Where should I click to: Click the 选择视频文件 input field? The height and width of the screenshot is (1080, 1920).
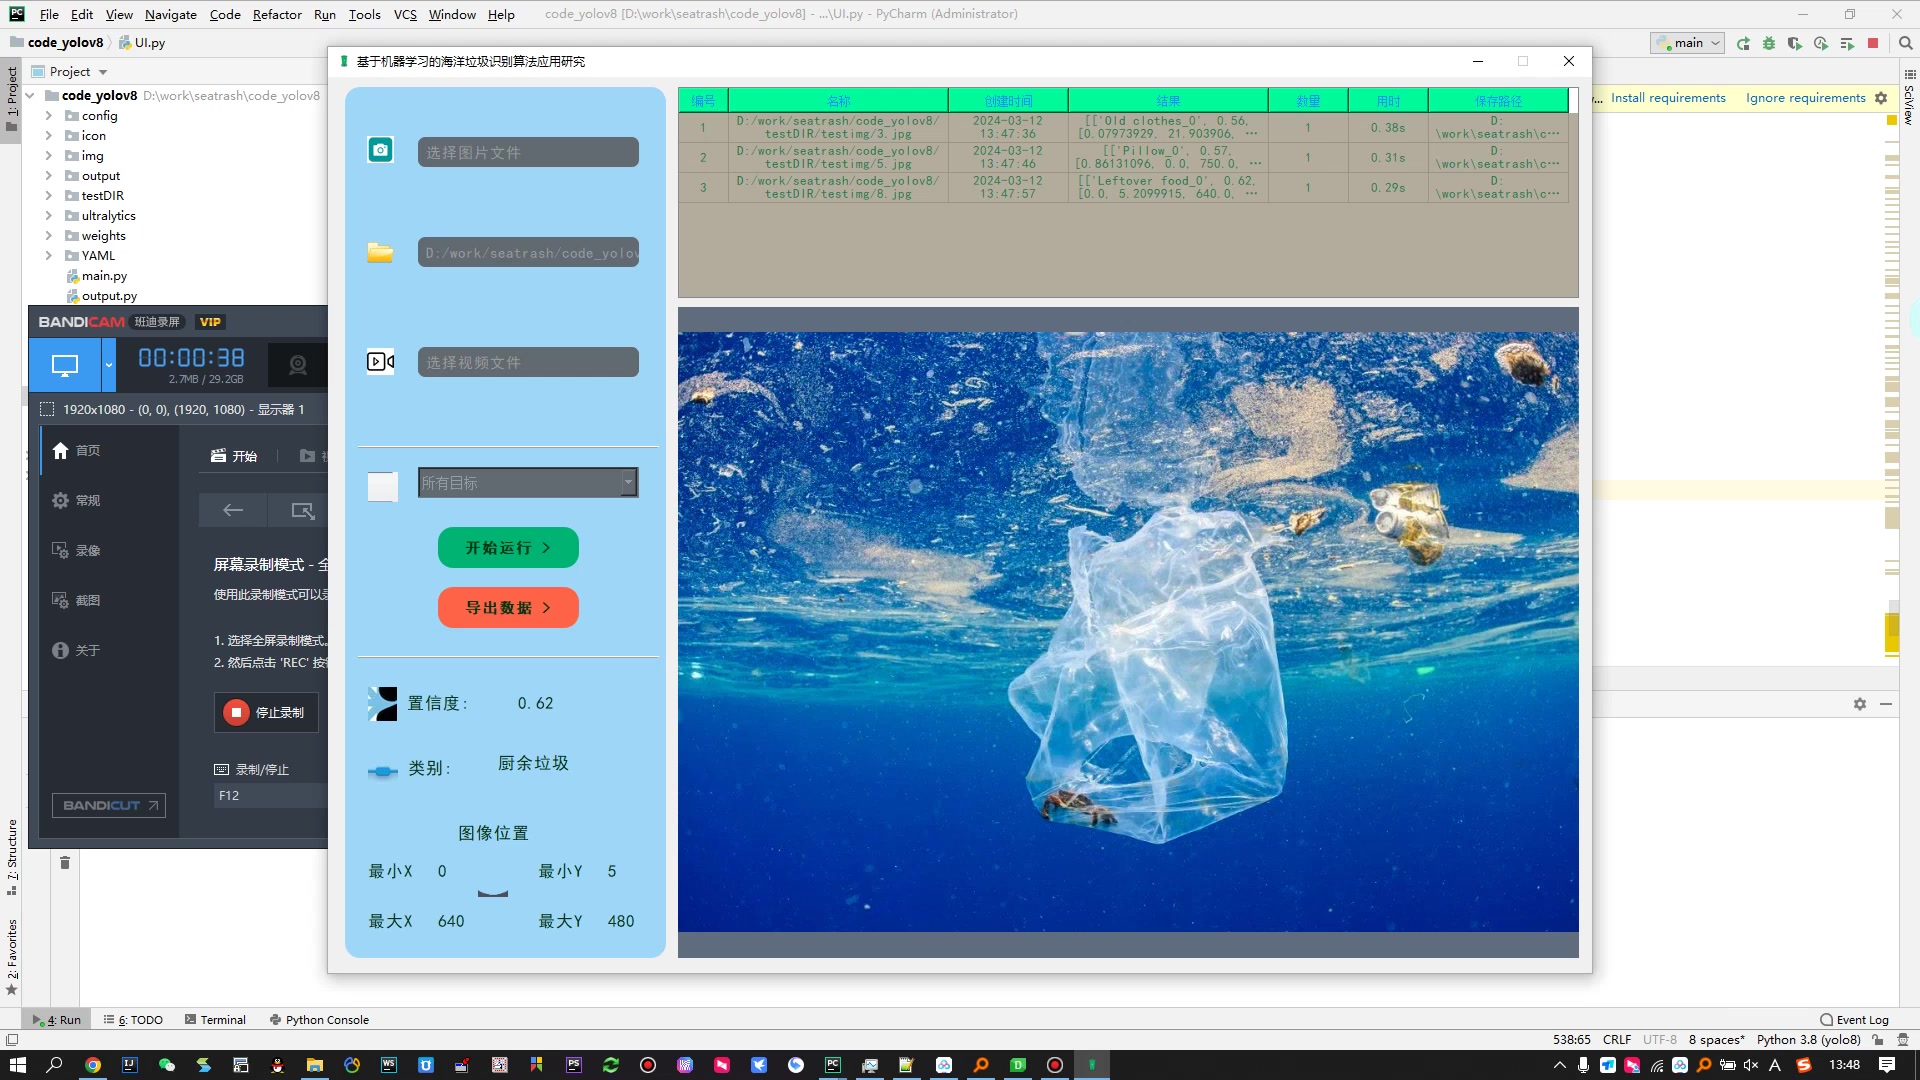pos(528,362)
